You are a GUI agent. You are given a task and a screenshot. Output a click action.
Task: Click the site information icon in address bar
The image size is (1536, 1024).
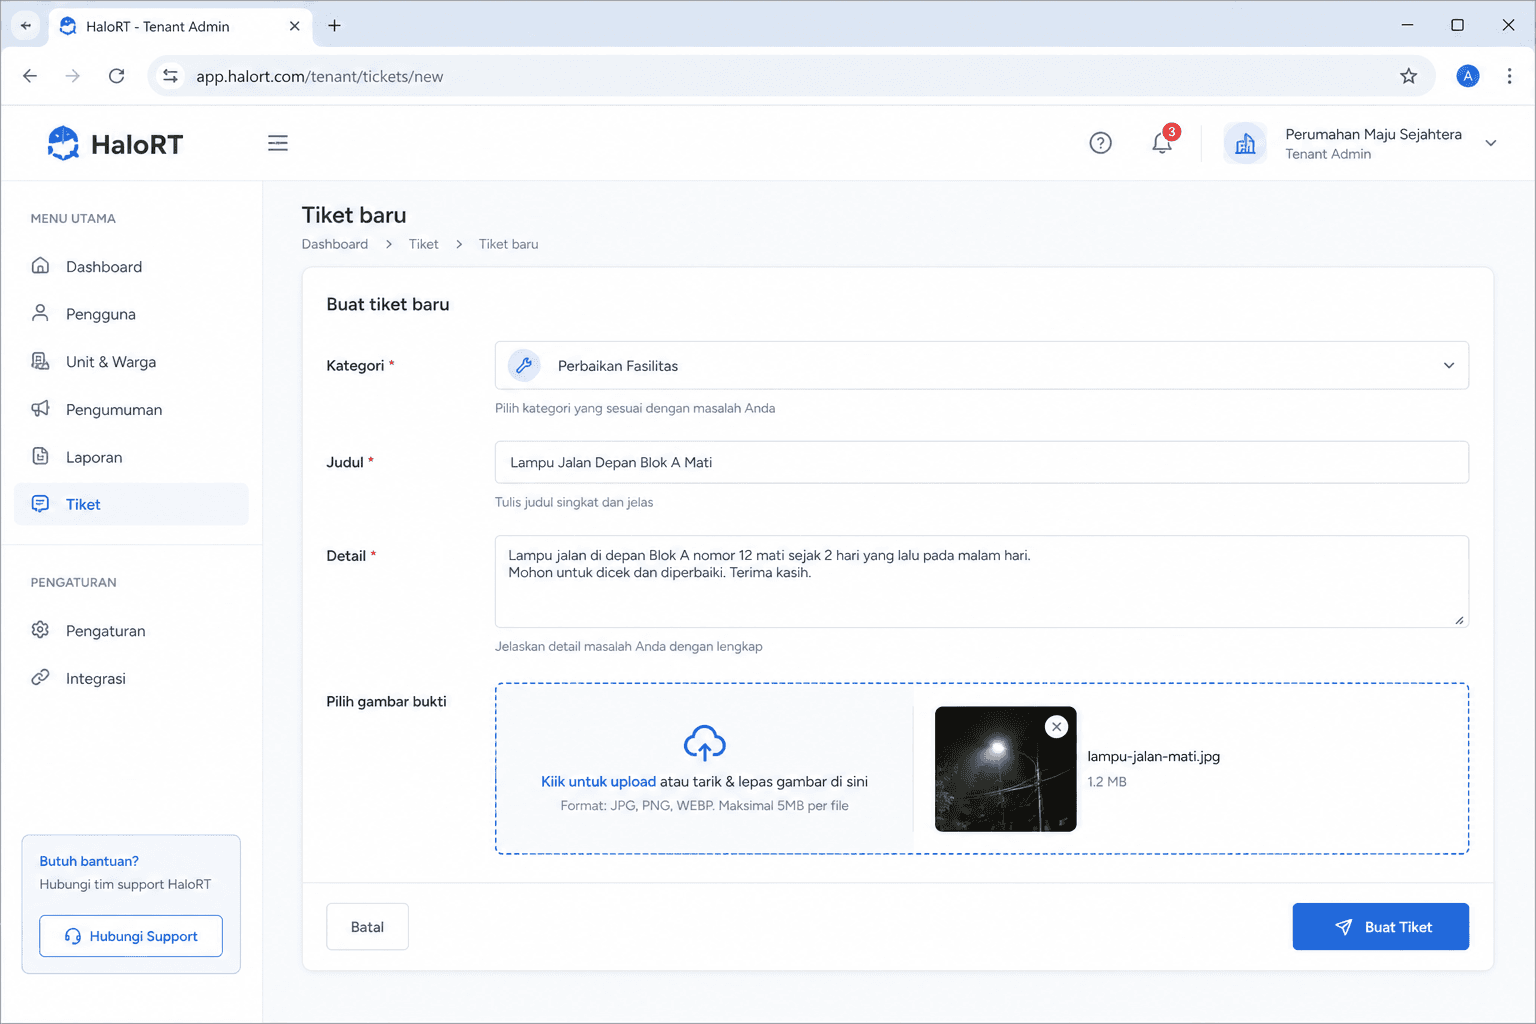(171, 76)
